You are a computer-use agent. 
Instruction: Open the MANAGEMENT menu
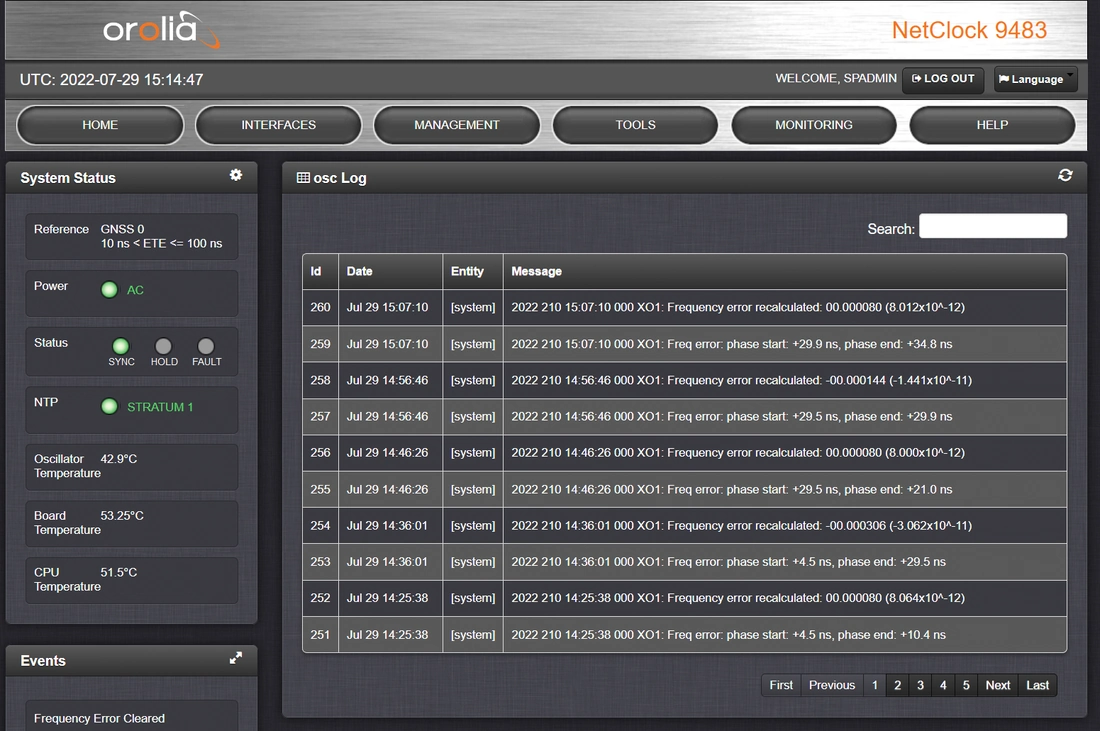point(457,125)
